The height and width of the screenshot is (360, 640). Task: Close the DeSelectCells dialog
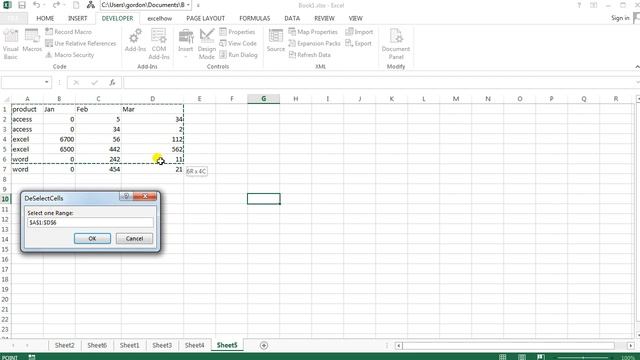pyautogui.click(x=145, y=196)
